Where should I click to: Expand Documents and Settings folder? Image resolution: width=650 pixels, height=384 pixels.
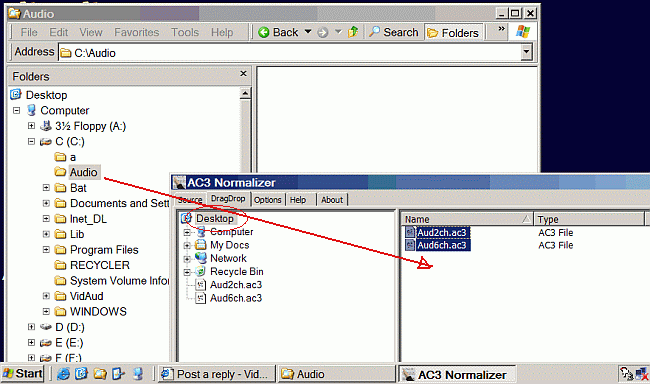(46, 203)
